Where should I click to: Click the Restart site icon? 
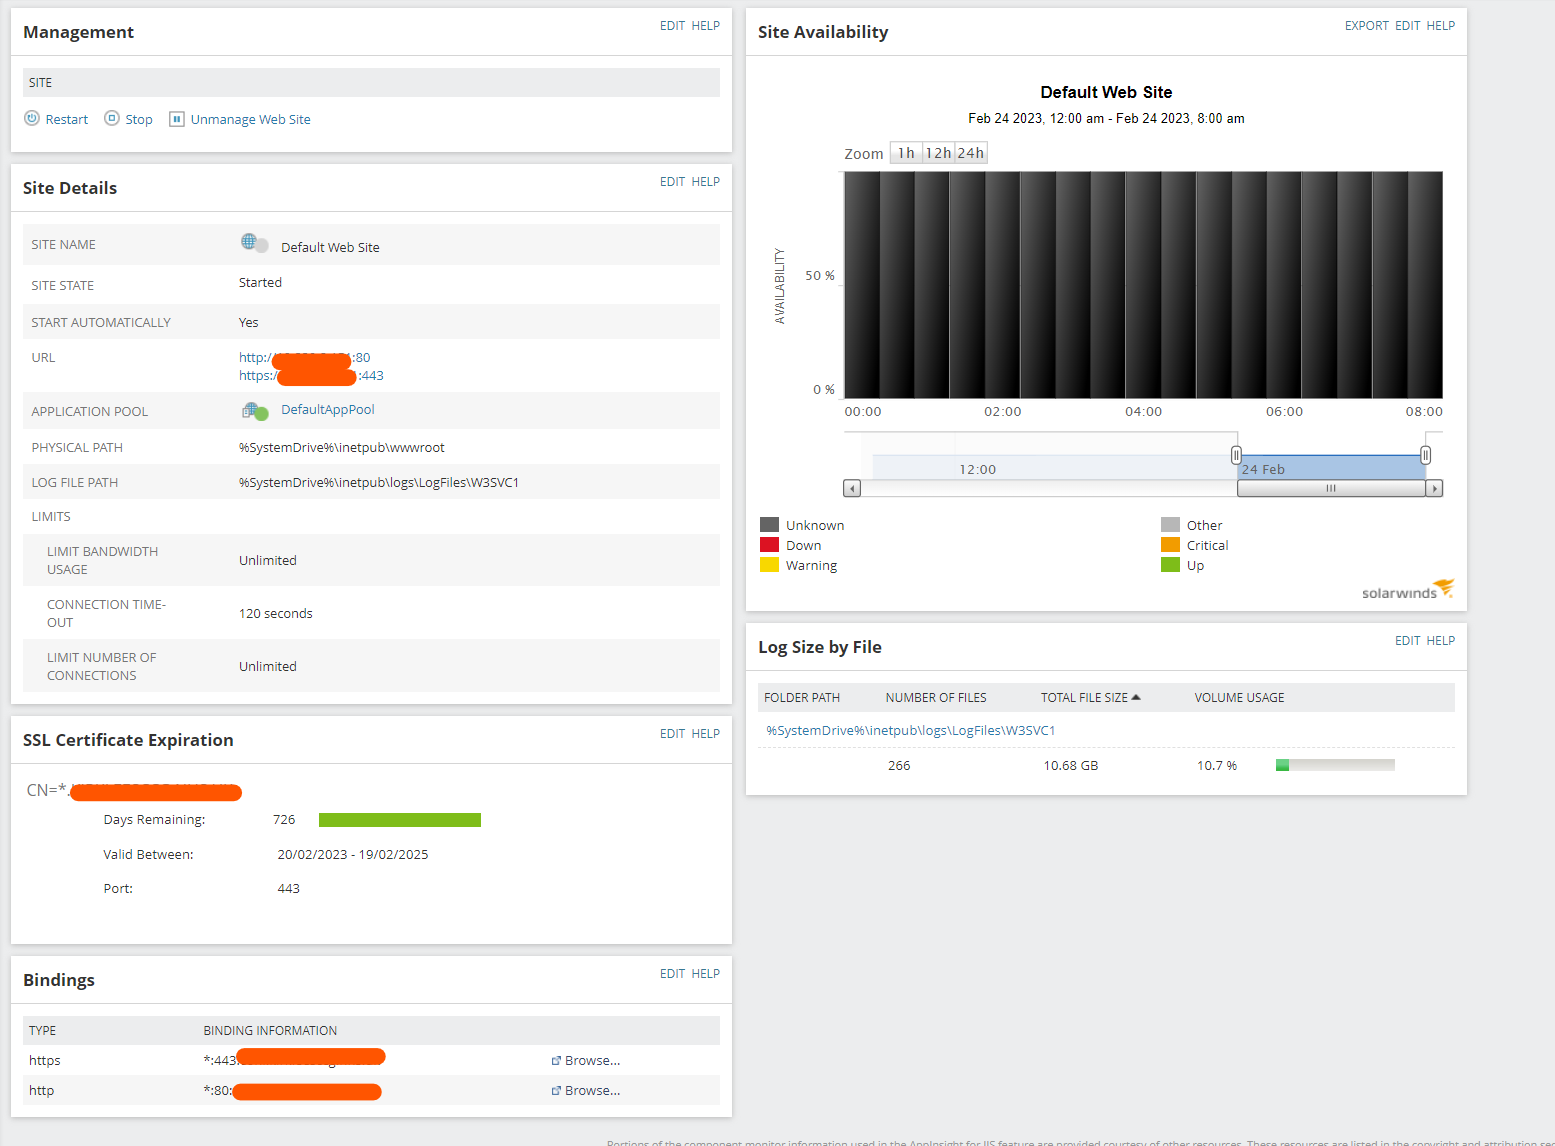coord(32,118)
